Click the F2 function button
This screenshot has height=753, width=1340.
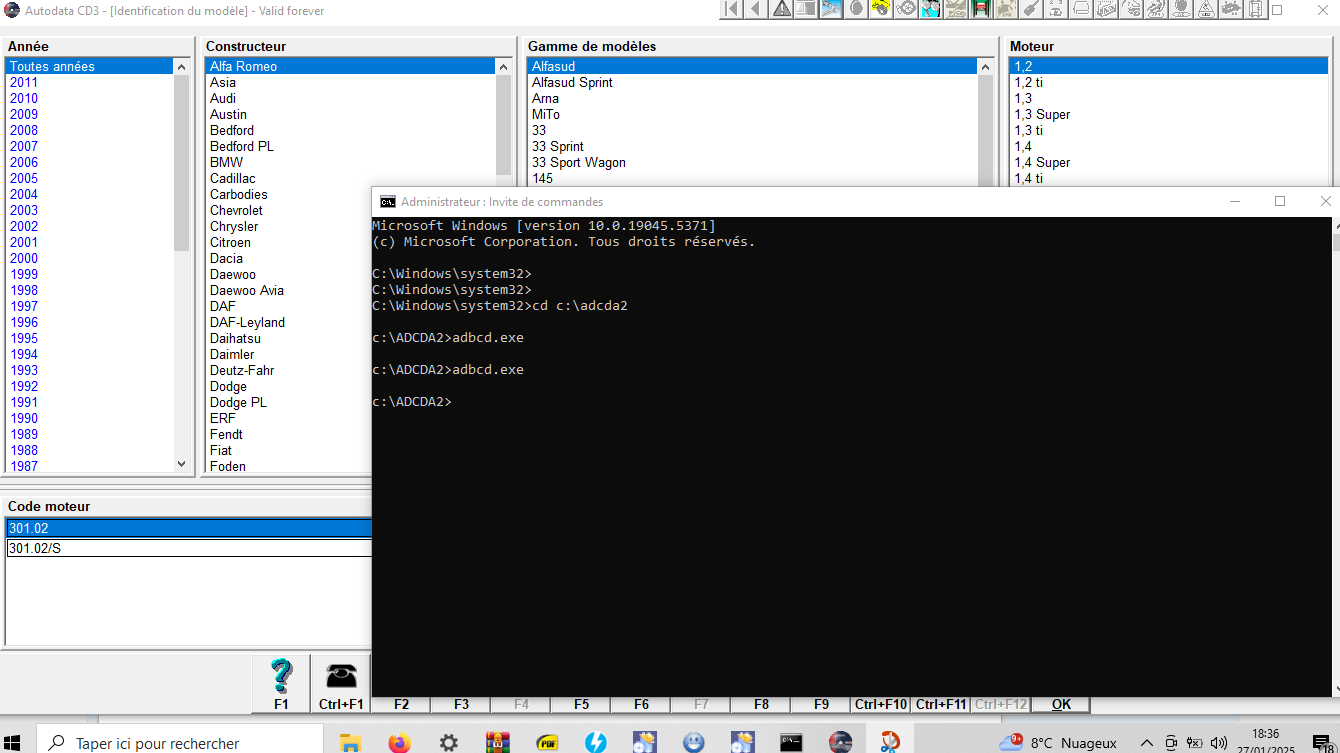point(401,704)
